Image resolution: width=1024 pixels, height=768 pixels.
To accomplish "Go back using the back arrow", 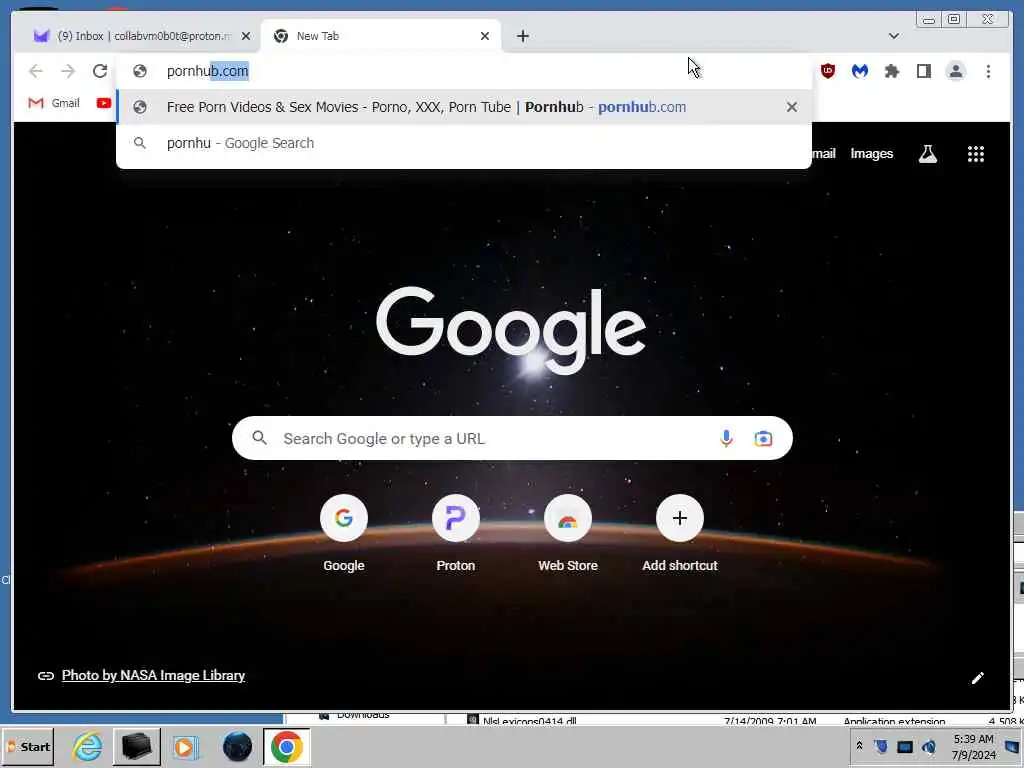I will pos(36,71).
